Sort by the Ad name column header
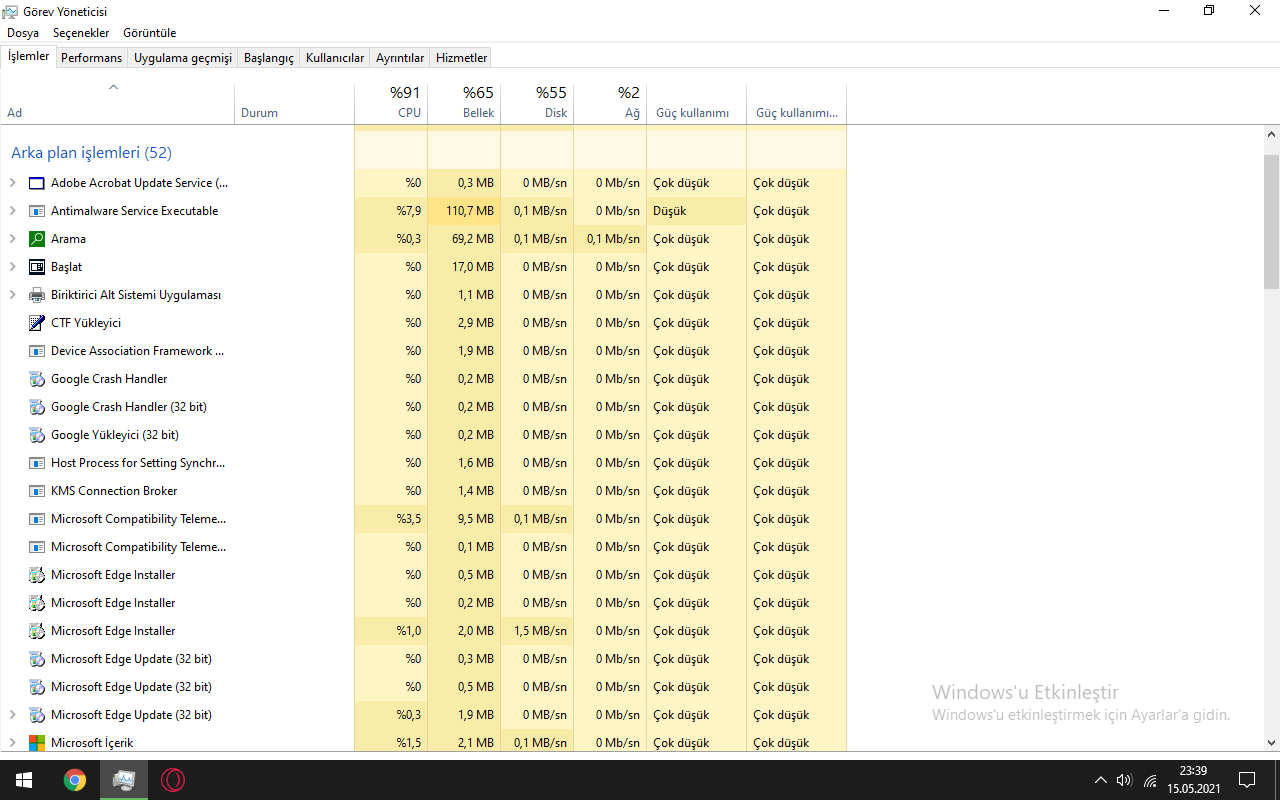The width and height of the screenshot is (1280, 800). point(117,102)
